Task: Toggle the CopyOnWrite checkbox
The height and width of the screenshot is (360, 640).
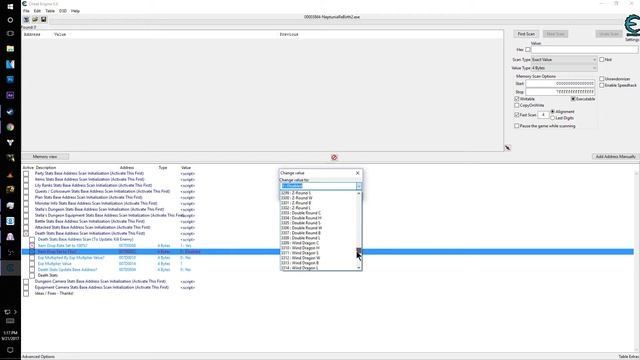Action: tap(517, 105)
